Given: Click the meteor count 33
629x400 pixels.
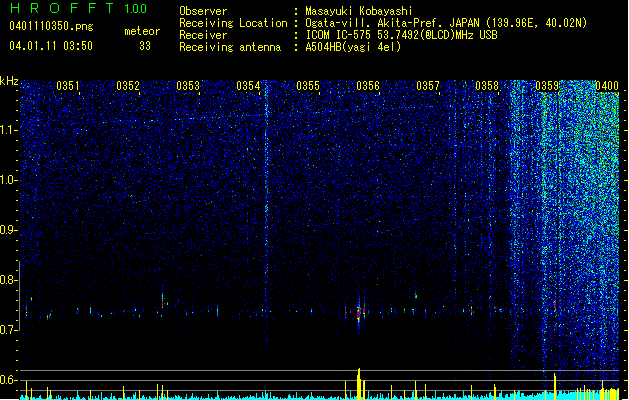Looking at the screenshot, I should tap(145, 46).
